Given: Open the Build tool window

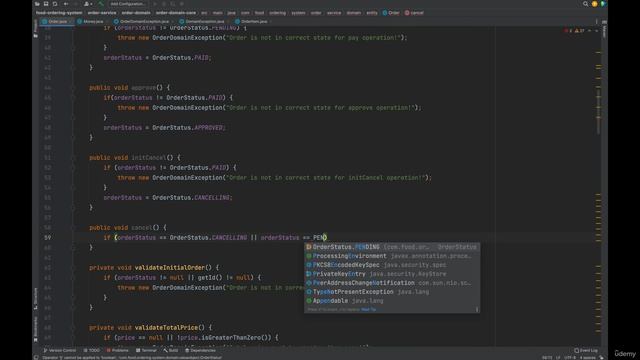Looking at the screenshot, I should click(x=171, y=350).
